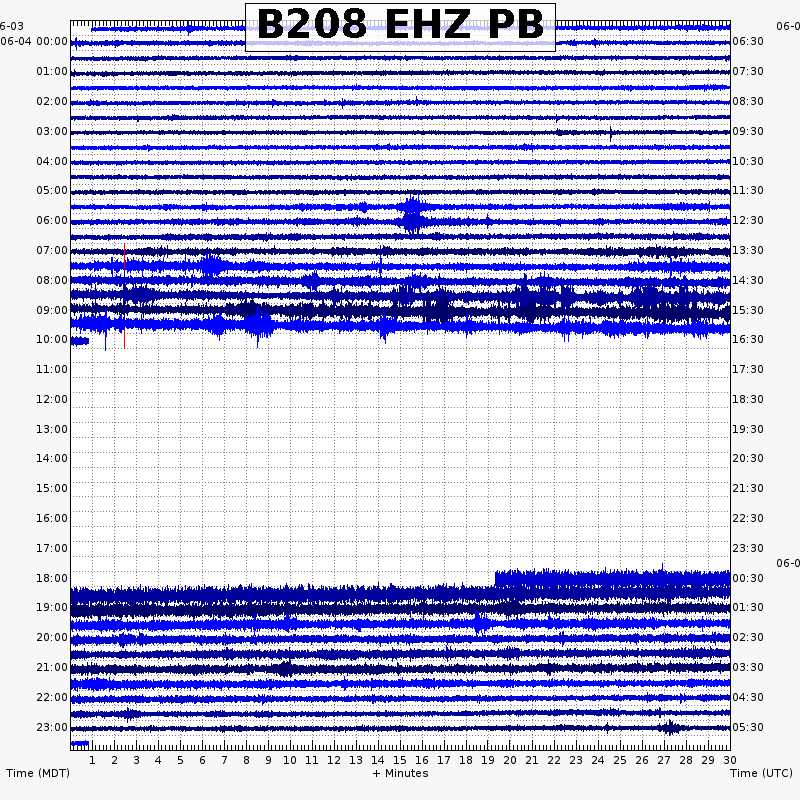The image size is (800, 800).
Task: Click the + Minutes axis label
Action: click(401, 773)
